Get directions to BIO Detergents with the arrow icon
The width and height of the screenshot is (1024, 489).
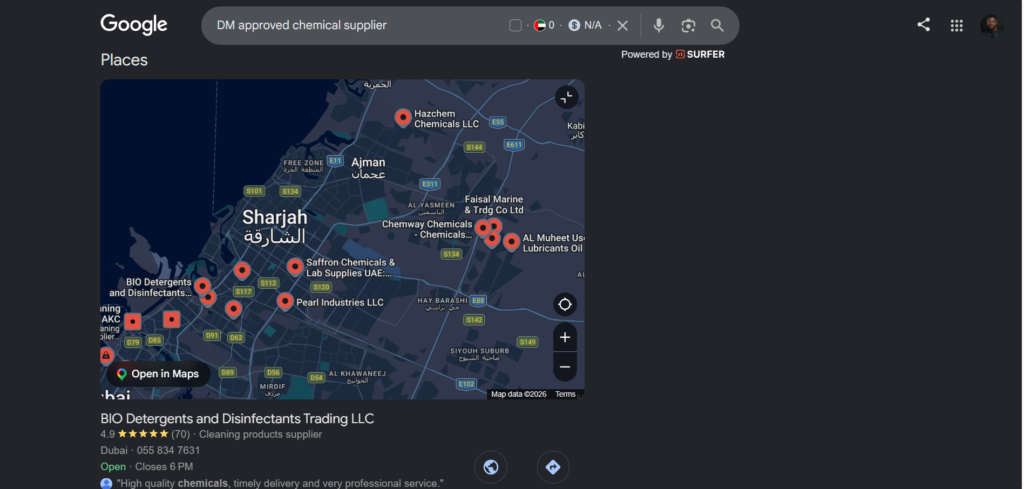tap(552, 467)
